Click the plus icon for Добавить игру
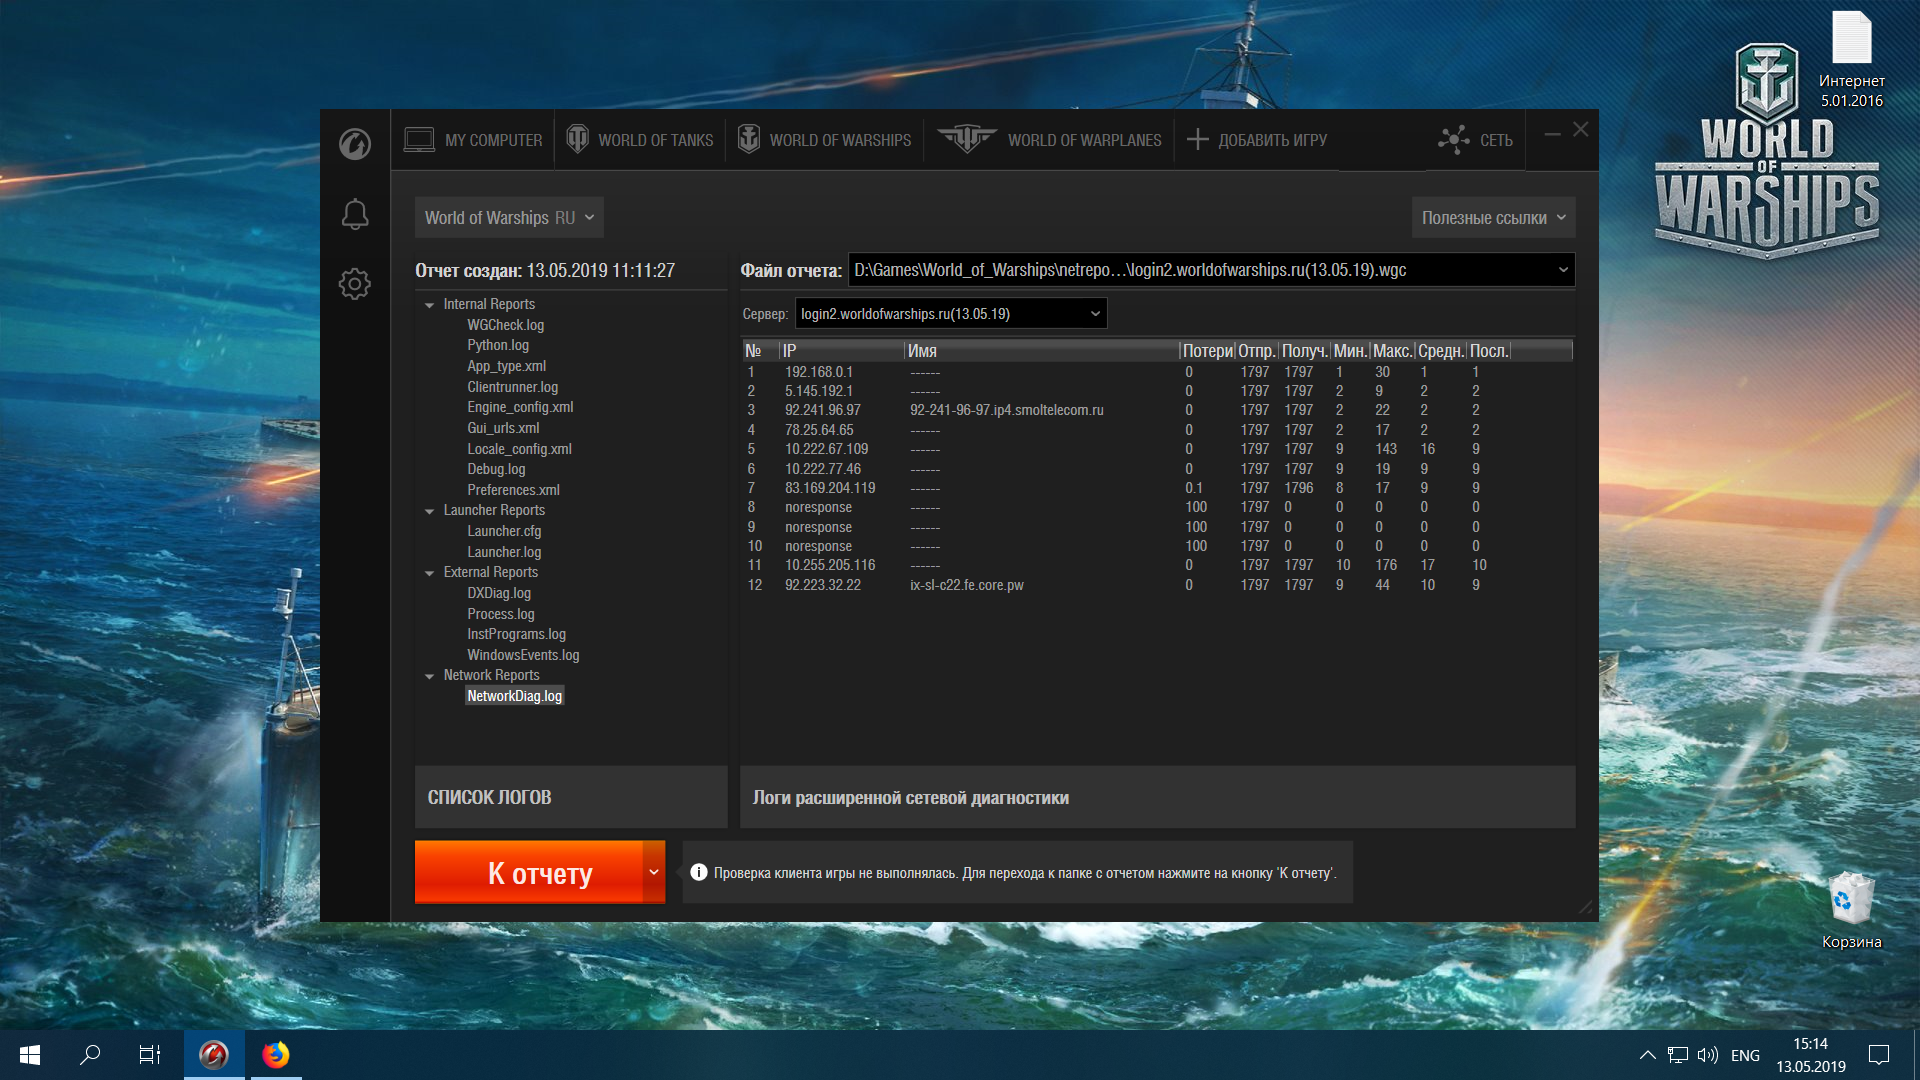The height and width of the screenshot is (1080, 1920). [x=1197, y=140]
